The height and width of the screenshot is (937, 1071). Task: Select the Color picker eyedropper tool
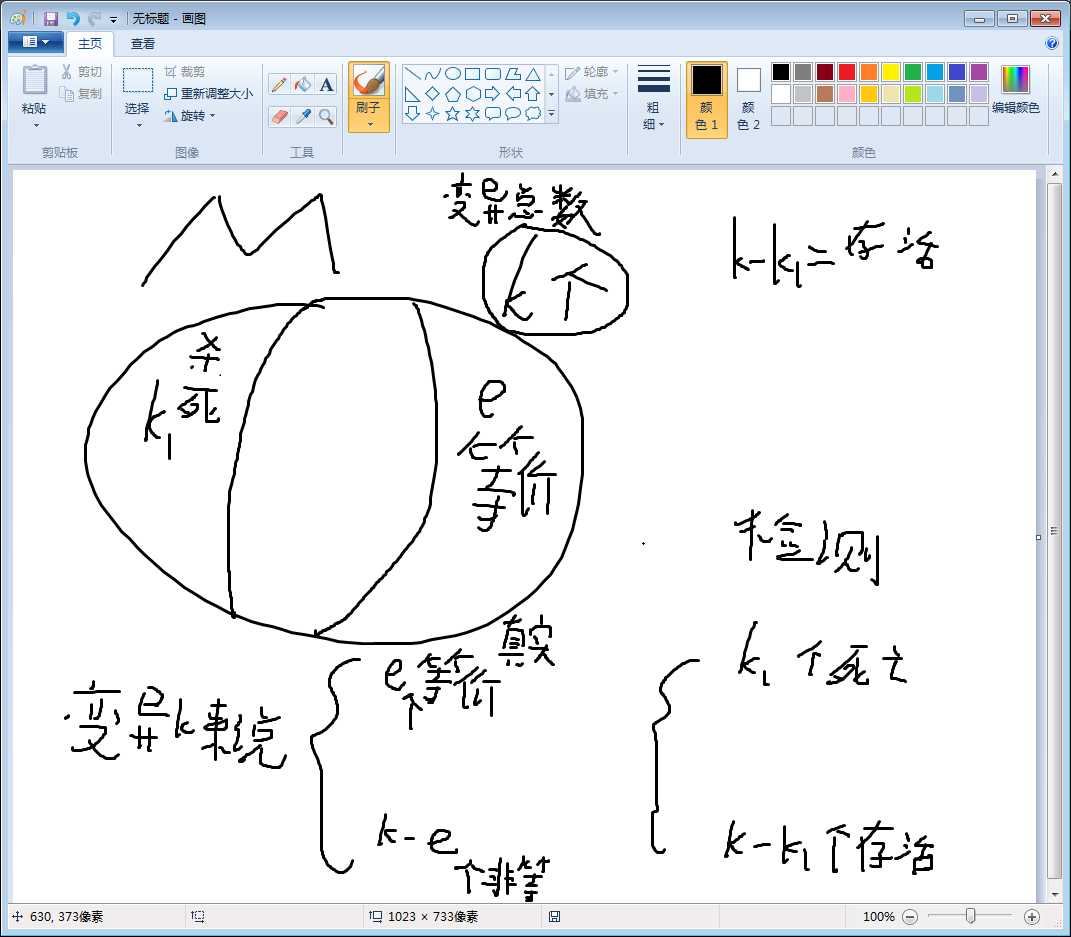303,117
